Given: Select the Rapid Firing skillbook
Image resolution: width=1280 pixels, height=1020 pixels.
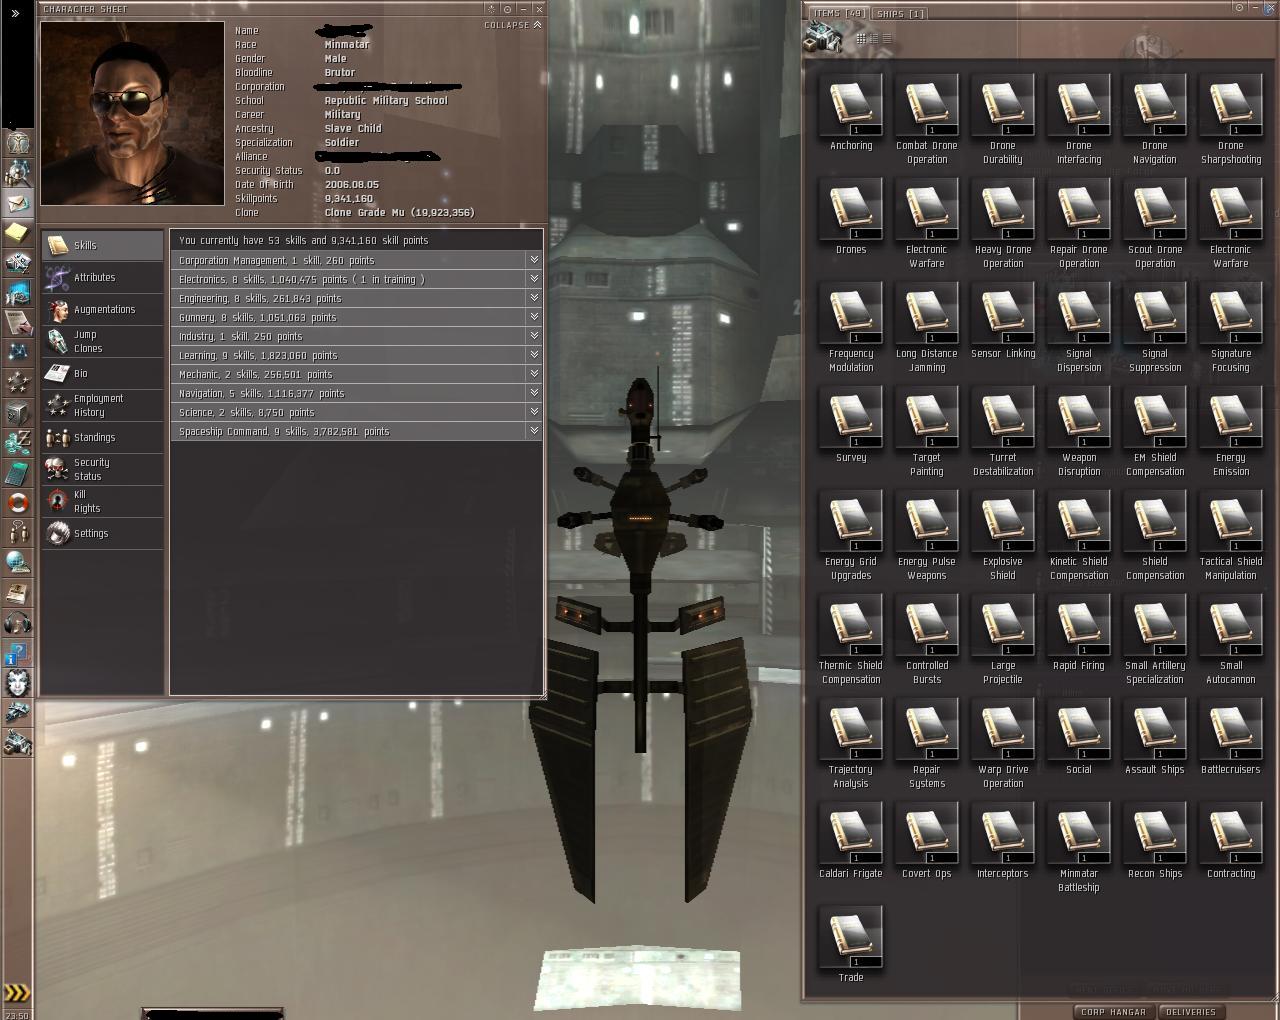Looking at the screenshot, I should (x=1079, y=633).
